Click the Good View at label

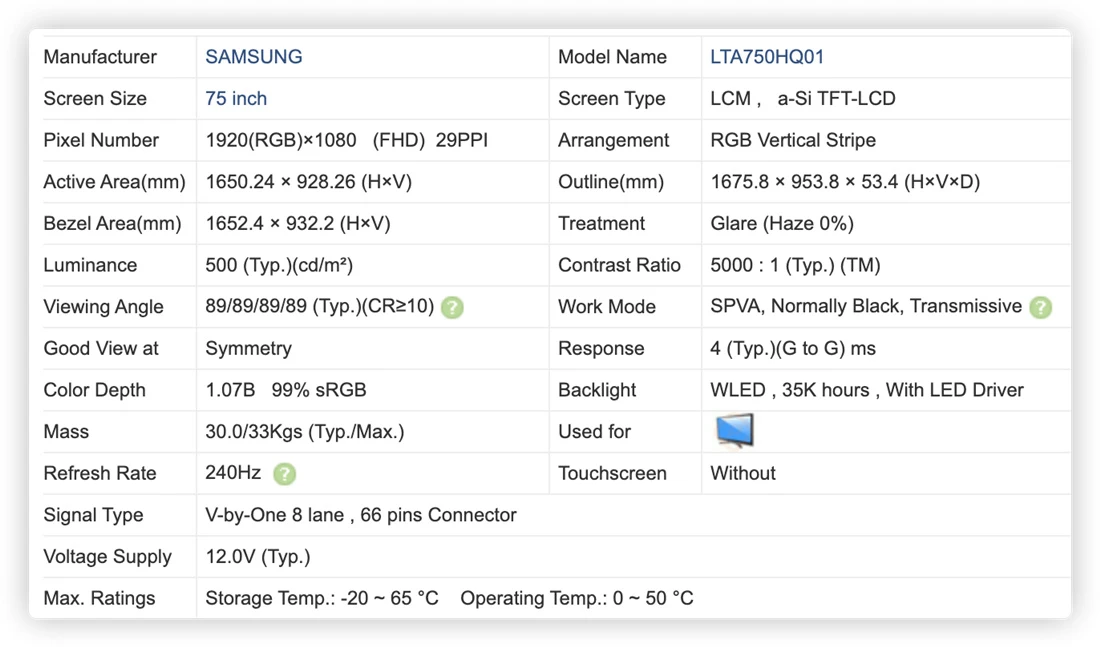click(x=101, y=348)
